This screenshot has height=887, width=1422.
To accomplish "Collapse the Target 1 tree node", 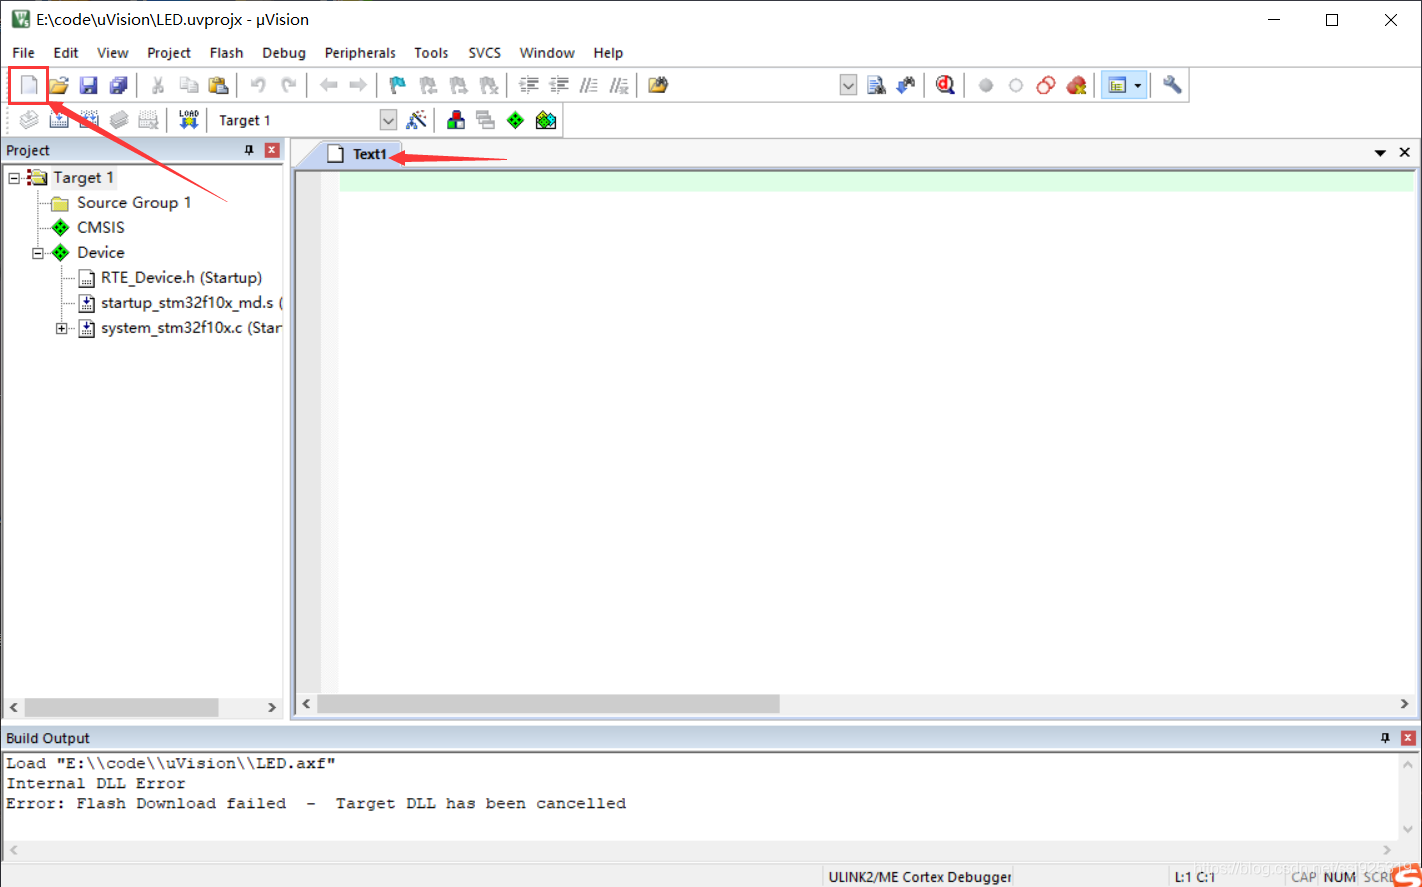I will click(14, 178).
